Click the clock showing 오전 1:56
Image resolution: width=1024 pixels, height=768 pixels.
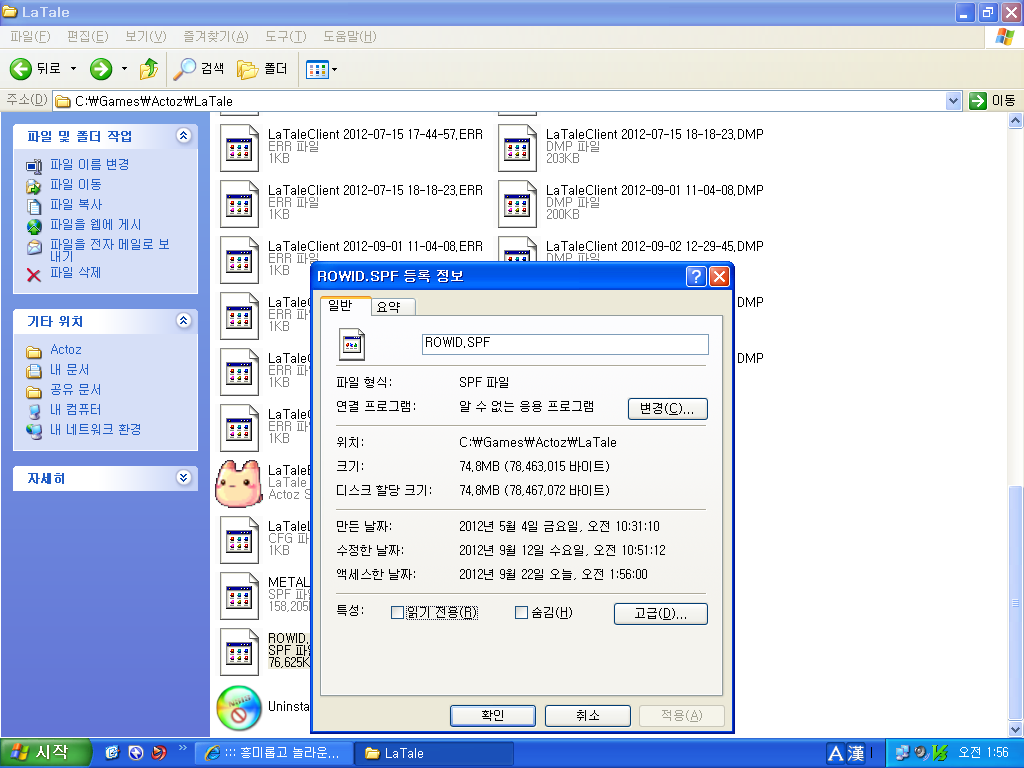point(984,753)
